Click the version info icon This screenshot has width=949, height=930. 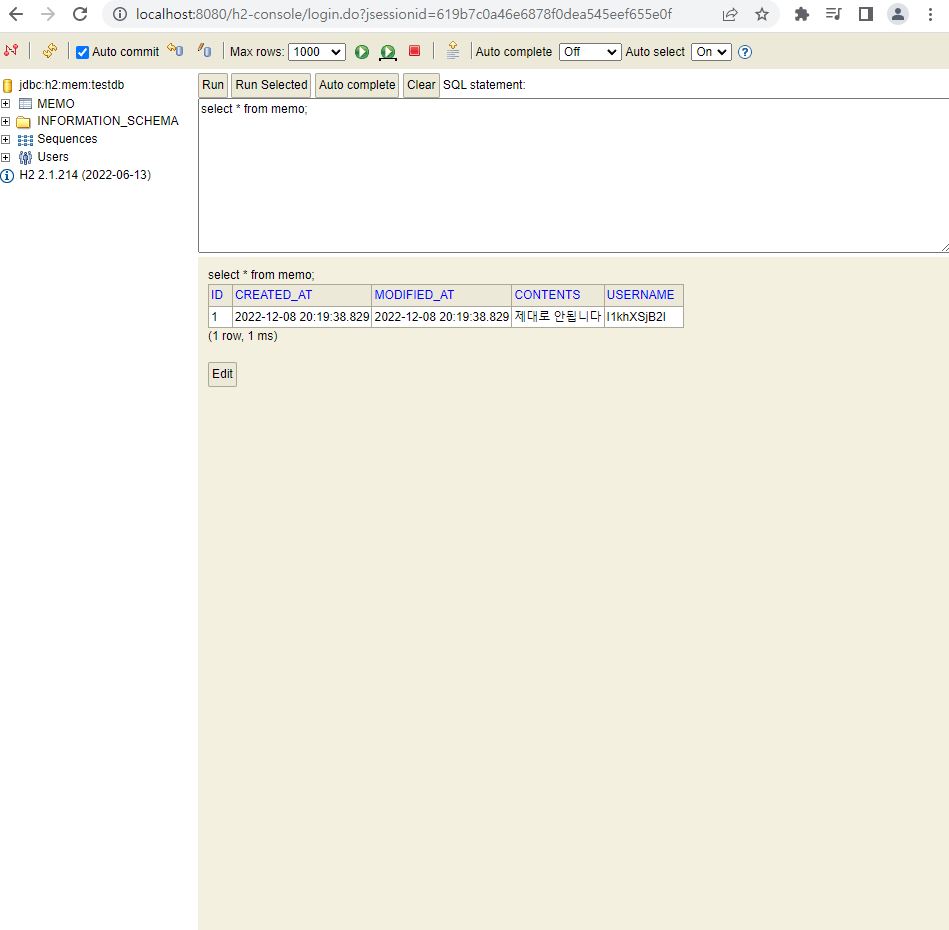coord(7,176)
